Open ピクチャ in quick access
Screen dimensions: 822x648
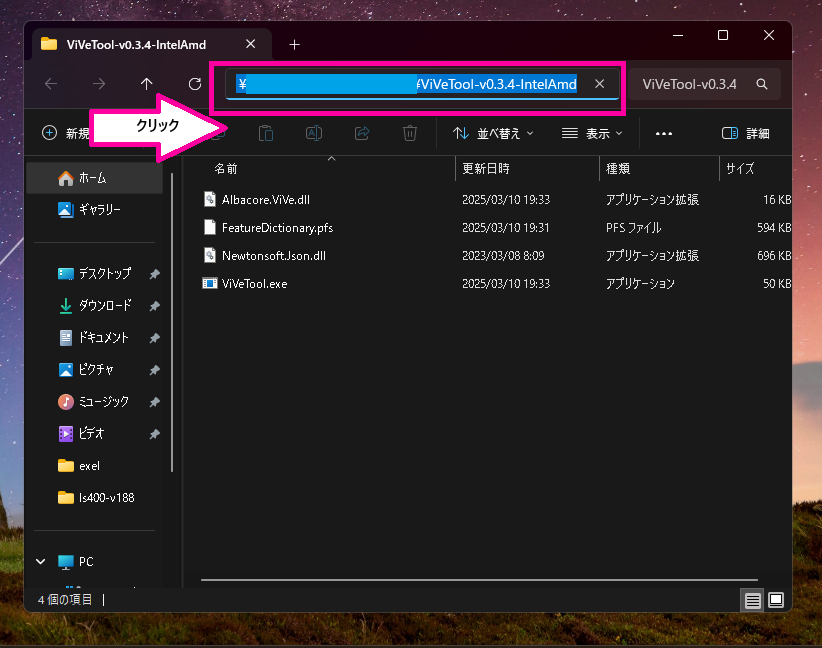coord(86,370)
